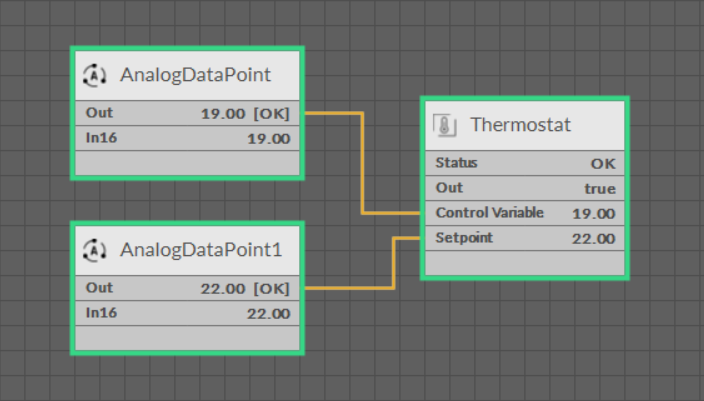Screen dimensions: 704x401
Task: Click the empty footer row of AnalogDataPoint1
Action: pos(186,338)
